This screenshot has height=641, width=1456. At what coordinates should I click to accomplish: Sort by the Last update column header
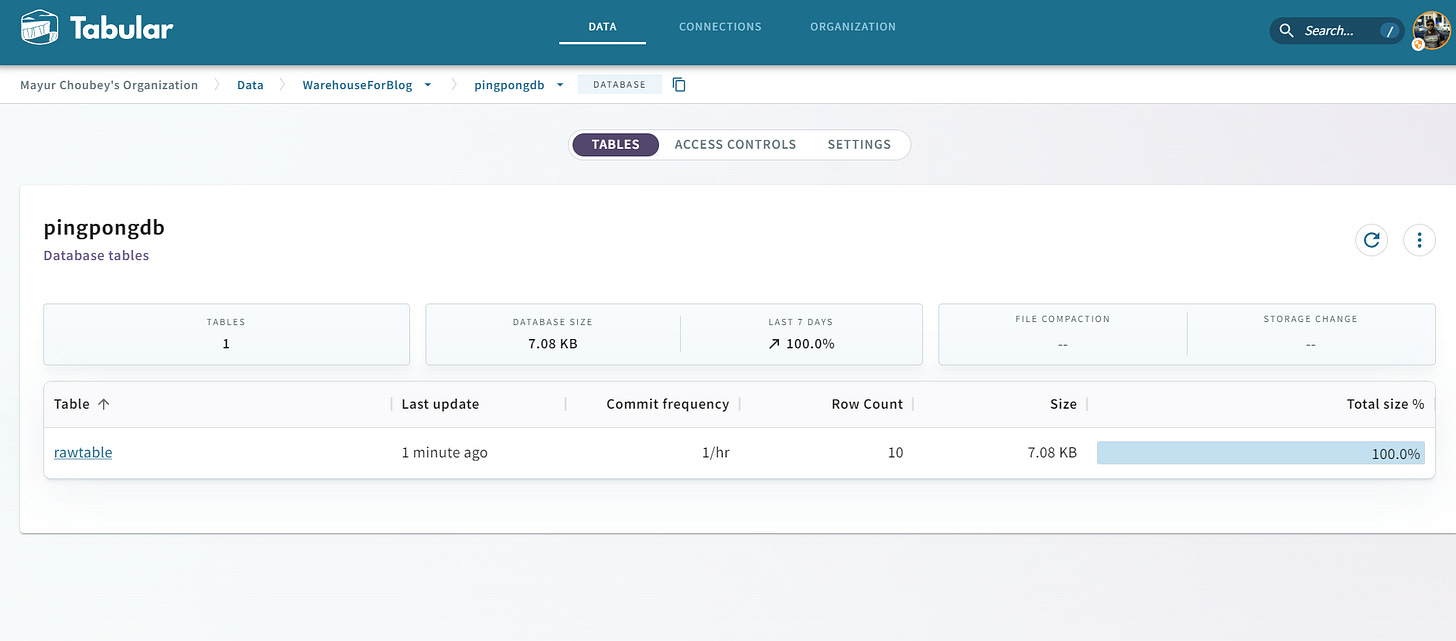coord(440,404)
